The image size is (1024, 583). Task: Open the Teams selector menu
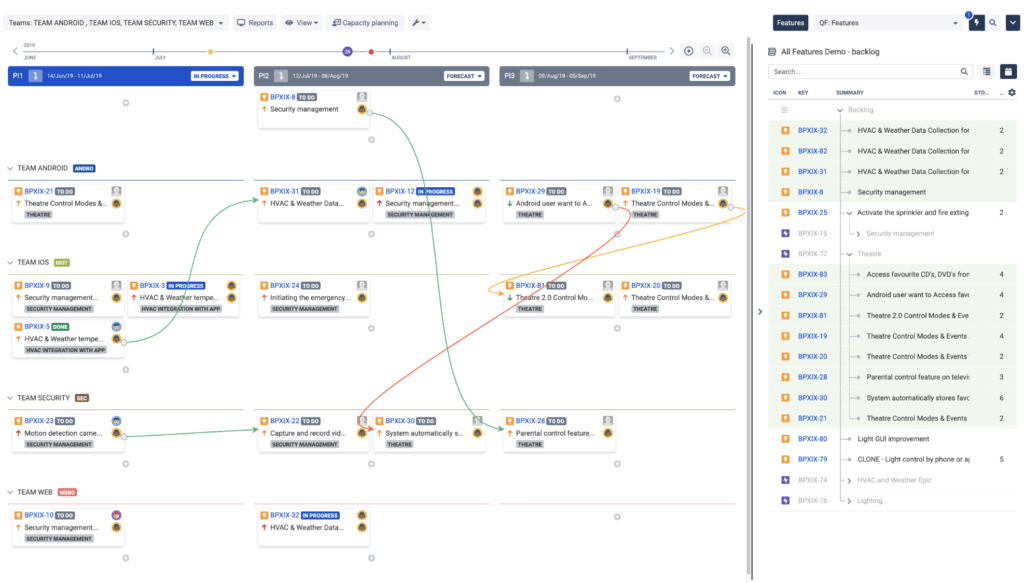pyautogui.click(x=116, y=22)
